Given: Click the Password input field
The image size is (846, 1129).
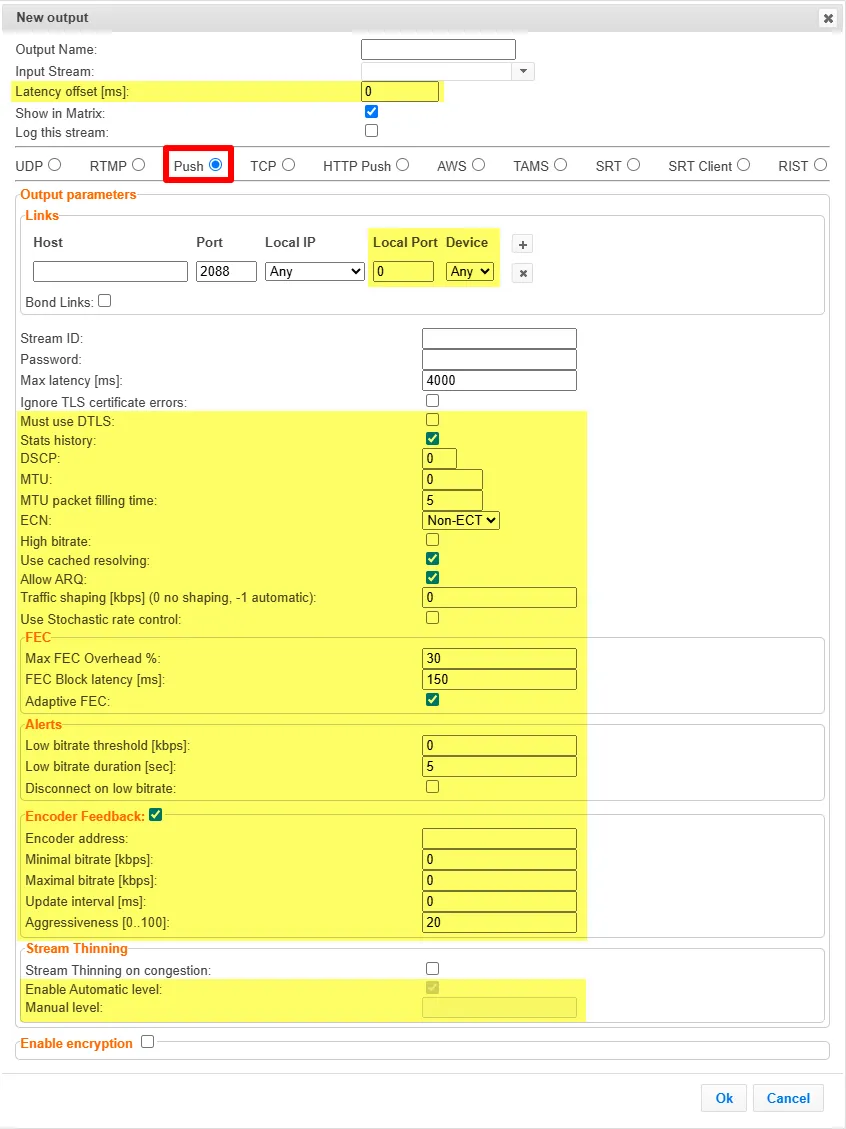Looking at the screenshot, I should tap(500, 359).
